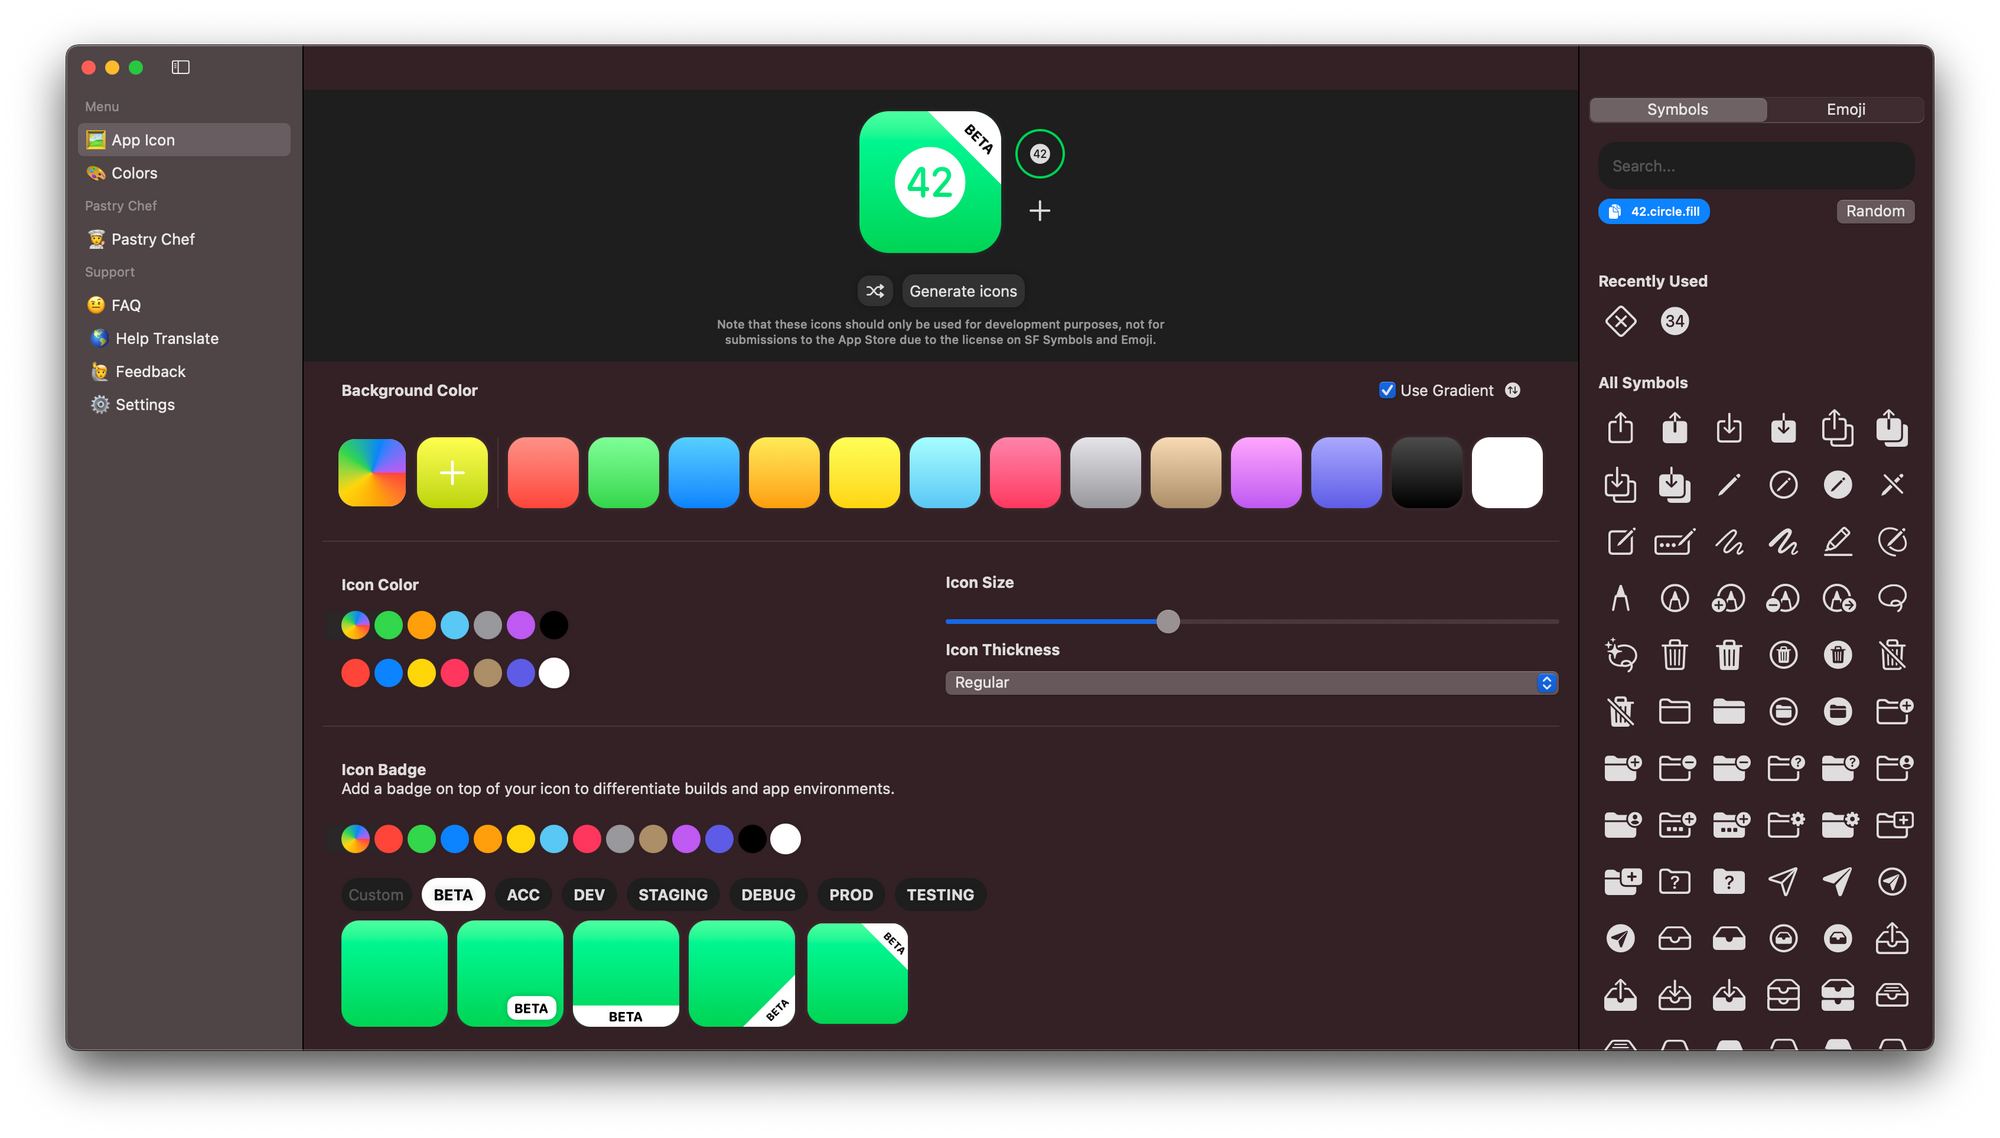Switch to the Emoji tab
The width and height of the screenshot is (2000, 1138).
click(x=1845, y=109)
